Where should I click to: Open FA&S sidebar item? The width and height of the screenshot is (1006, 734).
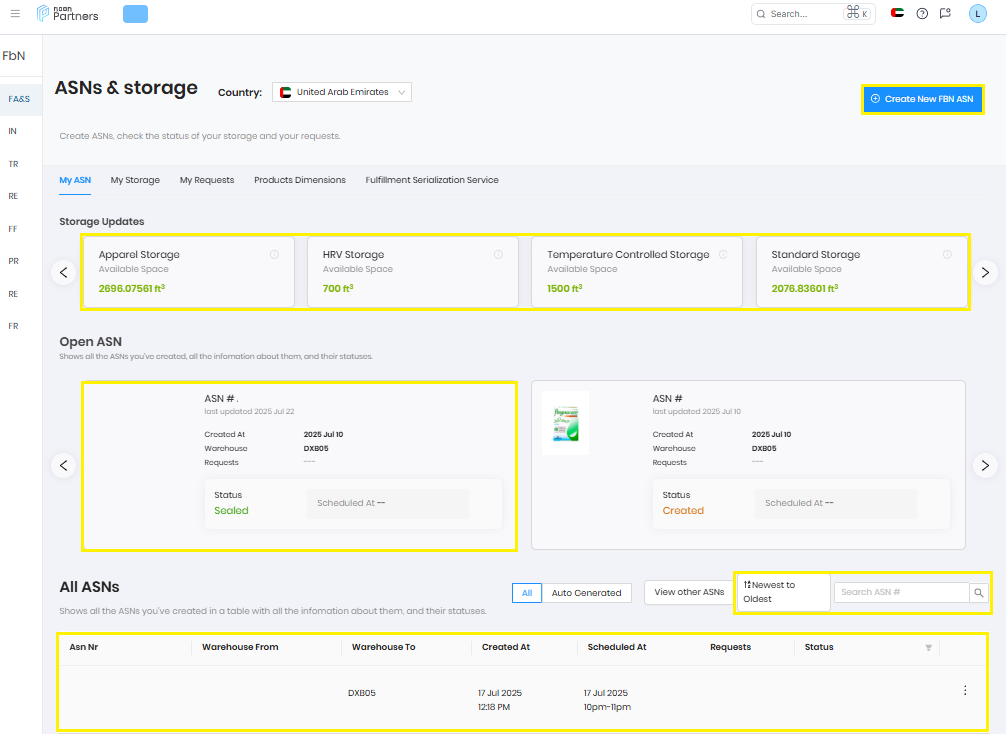pyautogui.click(x=19, y=99)
